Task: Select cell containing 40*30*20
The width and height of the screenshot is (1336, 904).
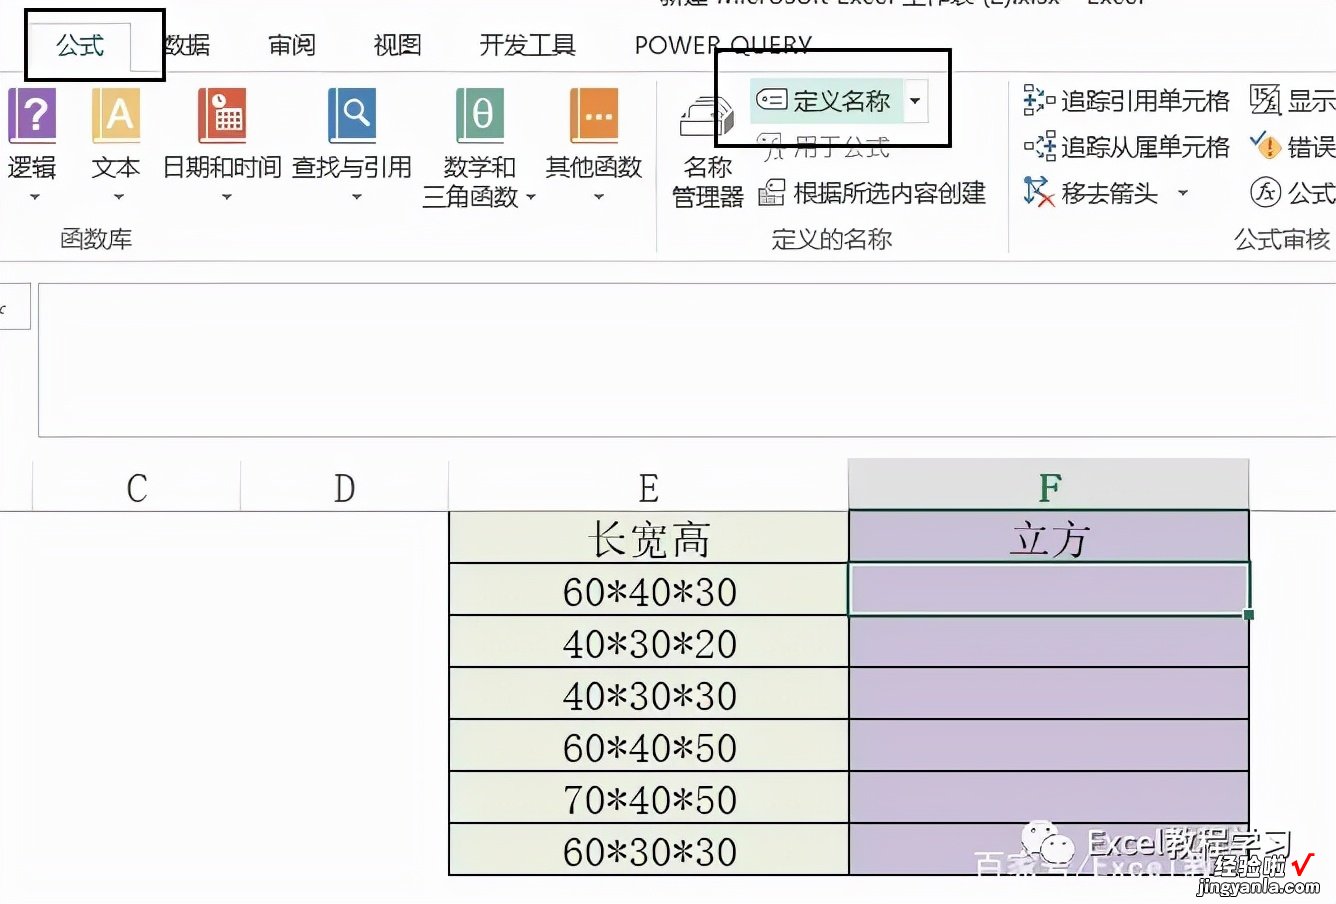Action: pos(649,642)
